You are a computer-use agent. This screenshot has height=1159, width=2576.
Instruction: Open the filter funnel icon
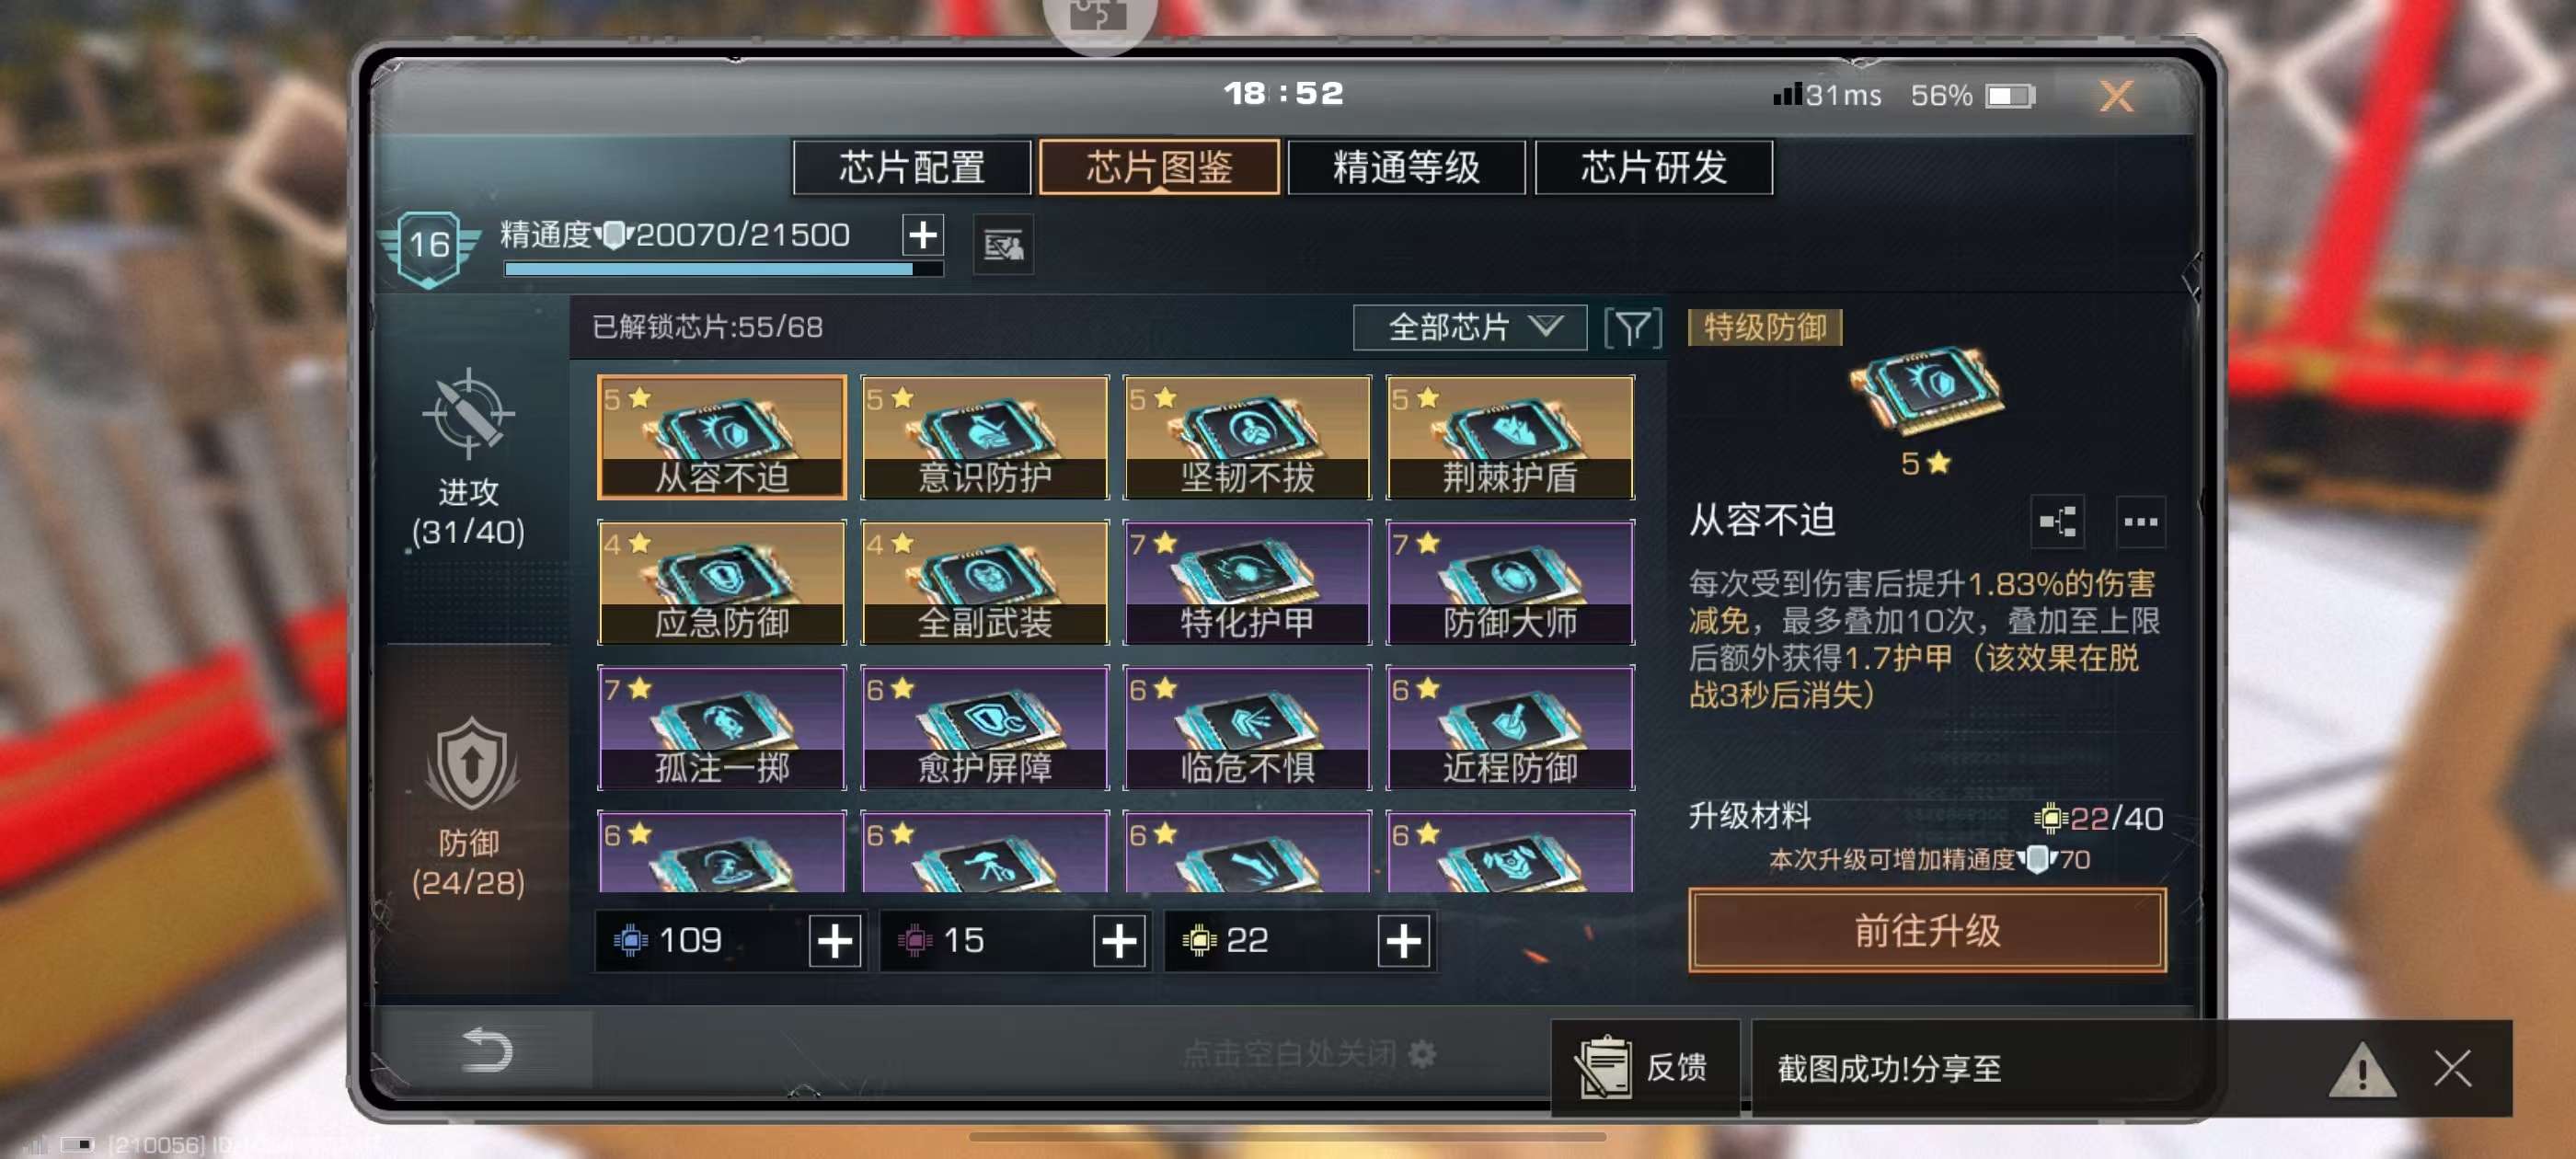(1632, 328)
